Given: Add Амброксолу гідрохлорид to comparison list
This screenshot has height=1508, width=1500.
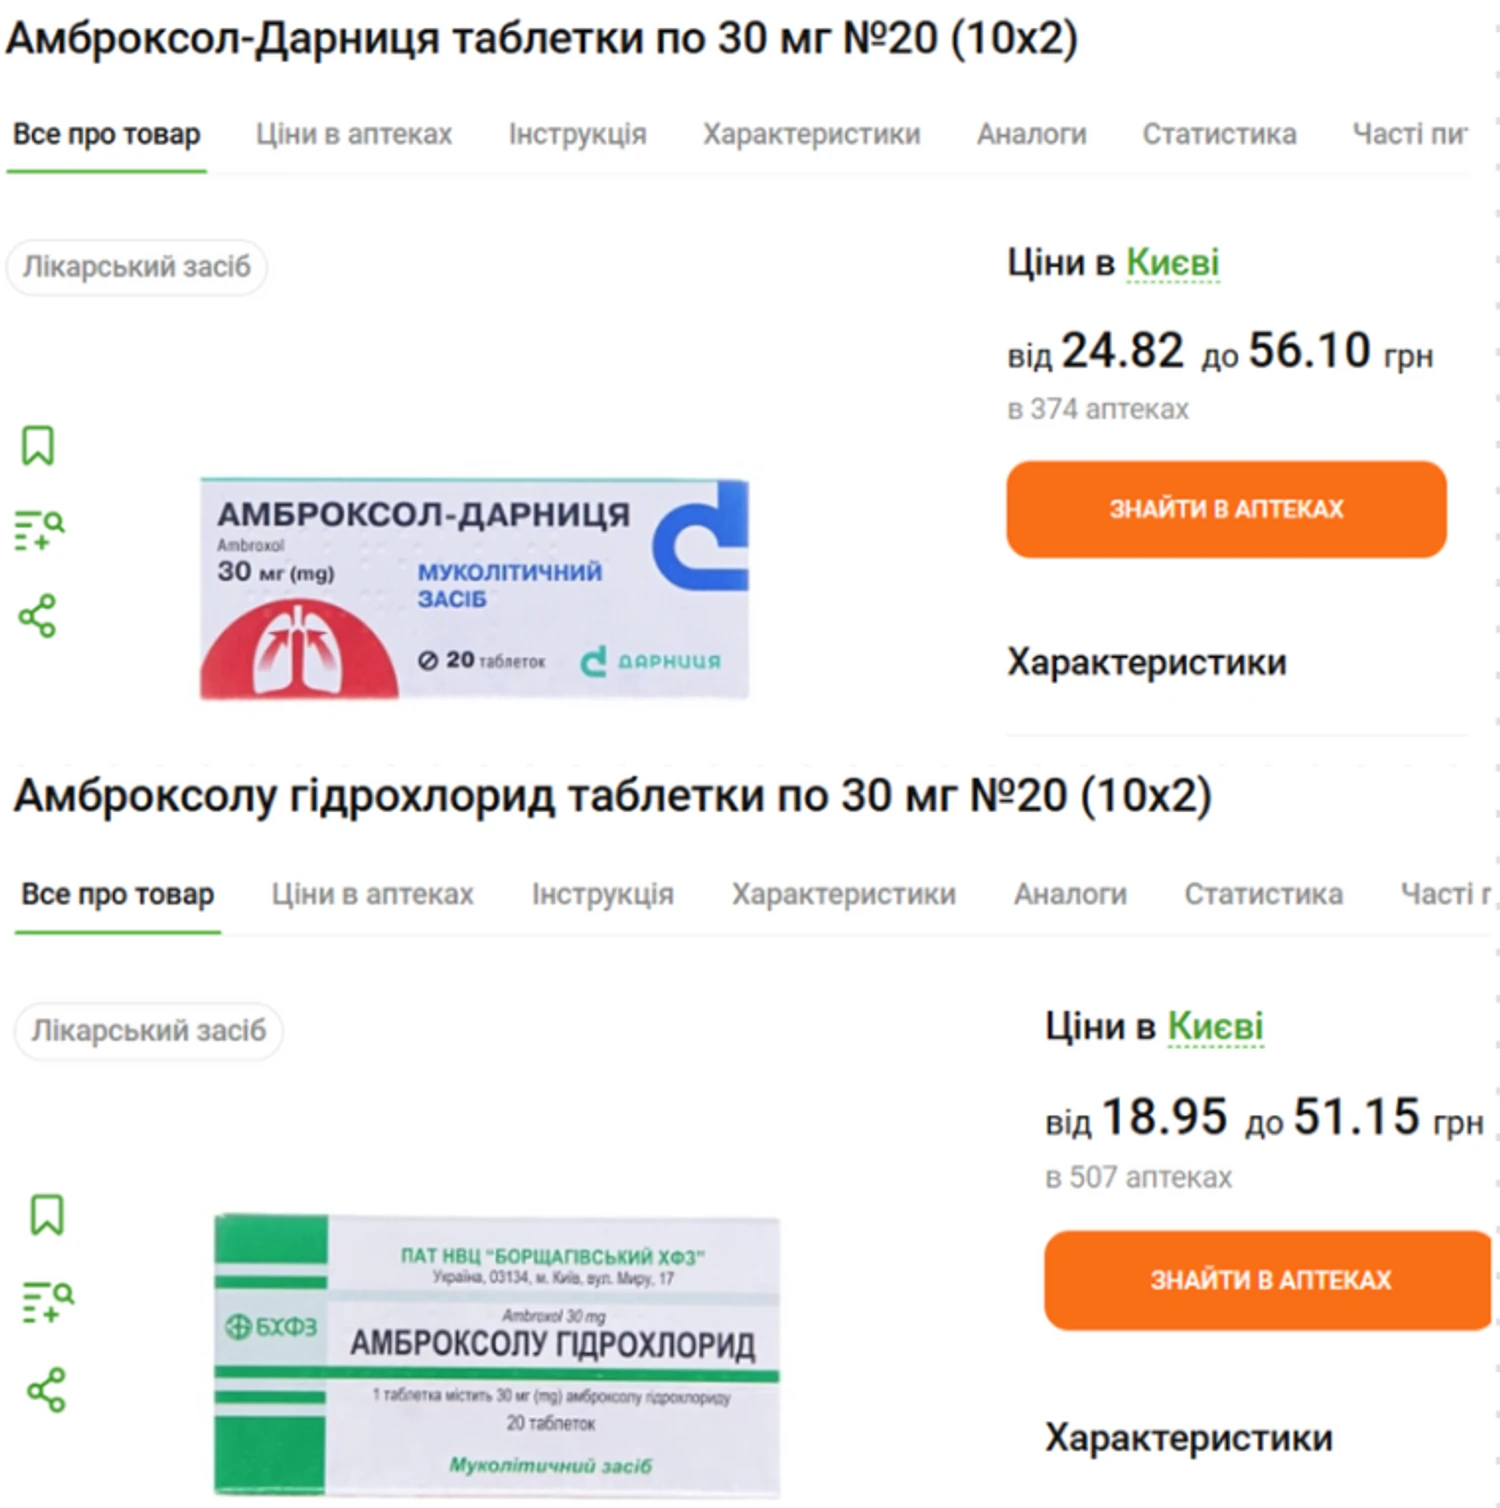Looking at the screenshot, I should pos(47,1302).
